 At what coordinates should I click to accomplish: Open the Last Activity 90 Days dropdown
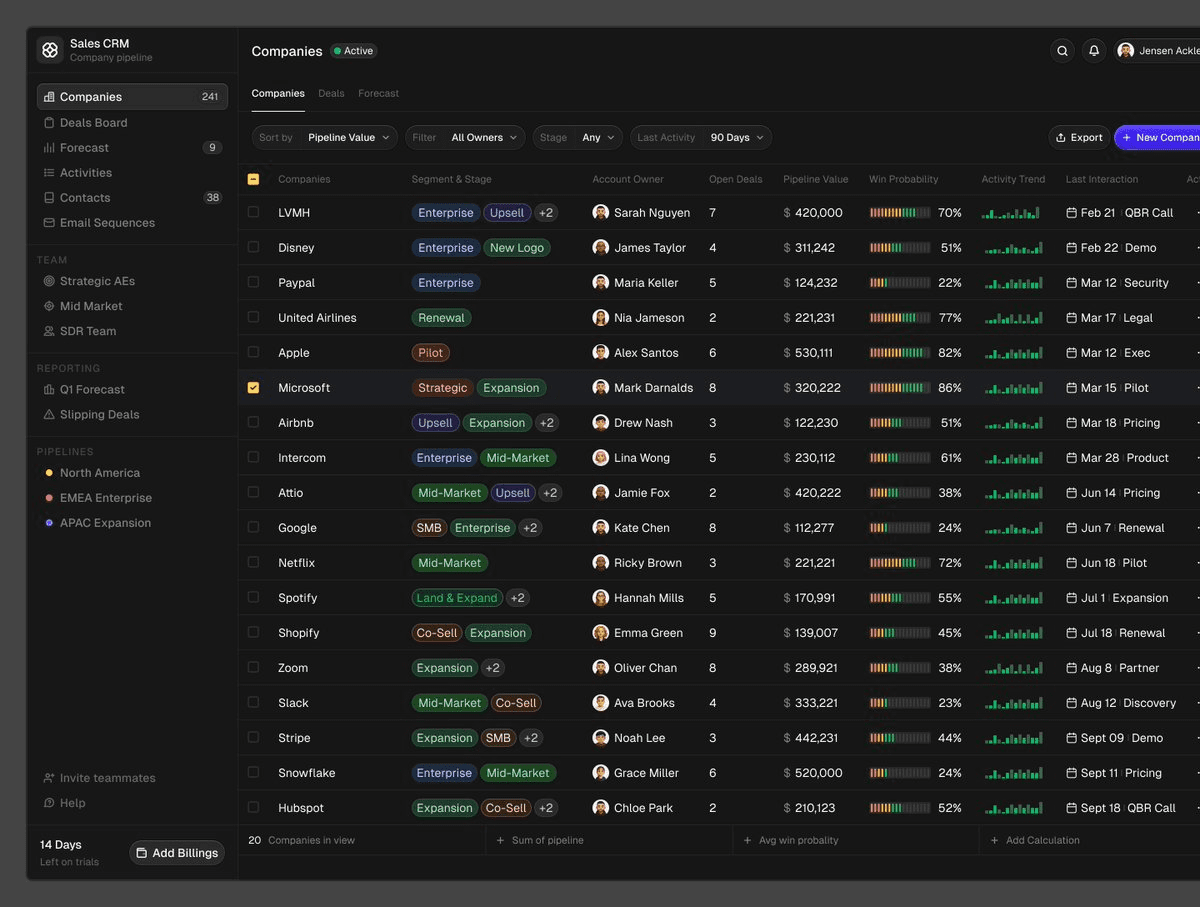tap(701, 138)
